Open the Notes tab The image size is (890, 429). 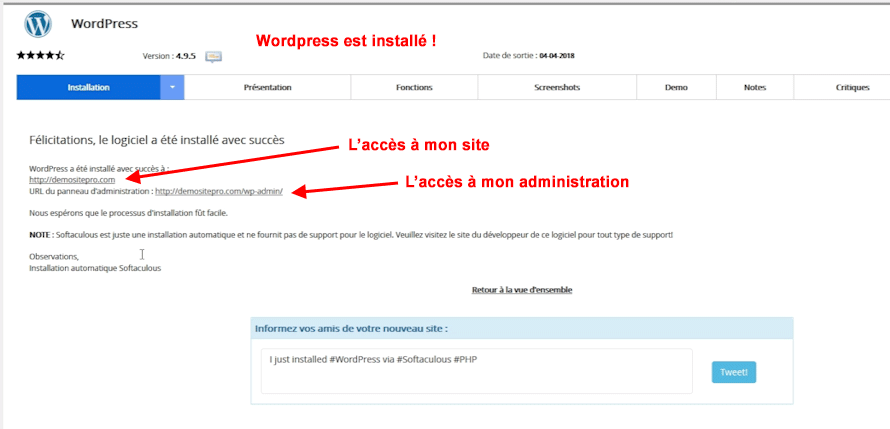pyautogui.click(x=755, y=87)
